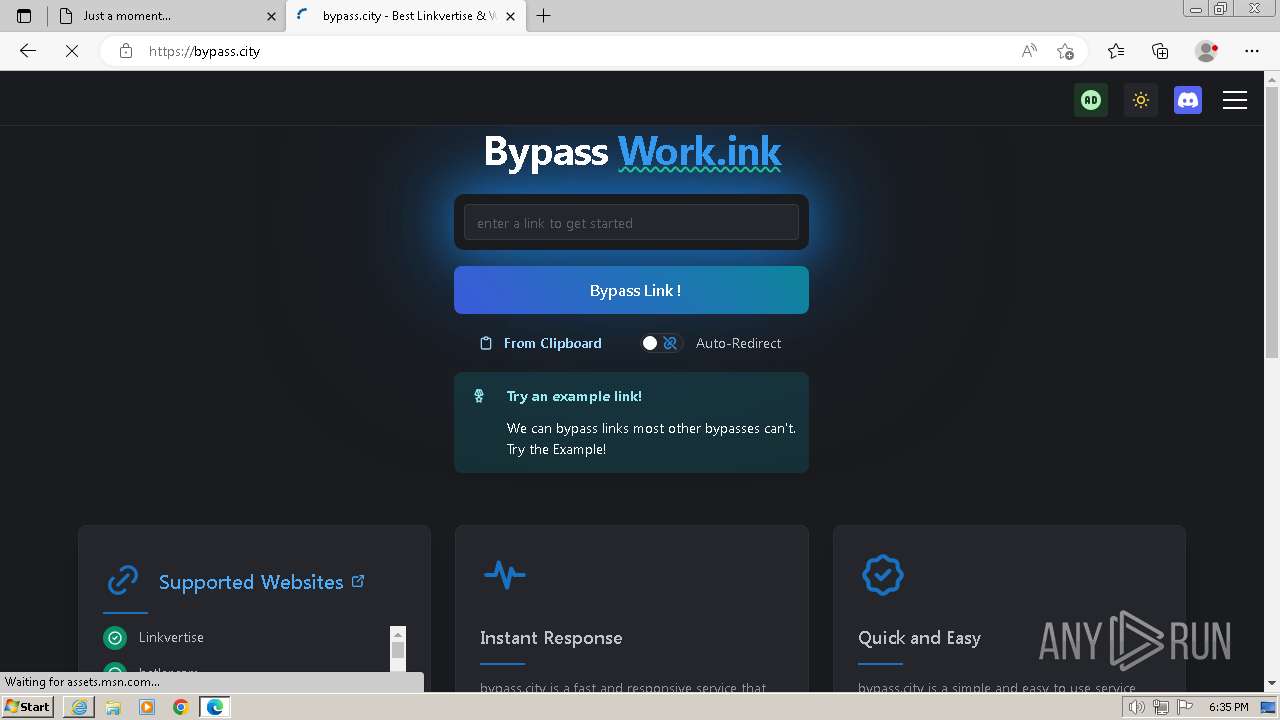
Task: Click the system clock showing 6:35 PM
Action: [x=1229, y=707]
